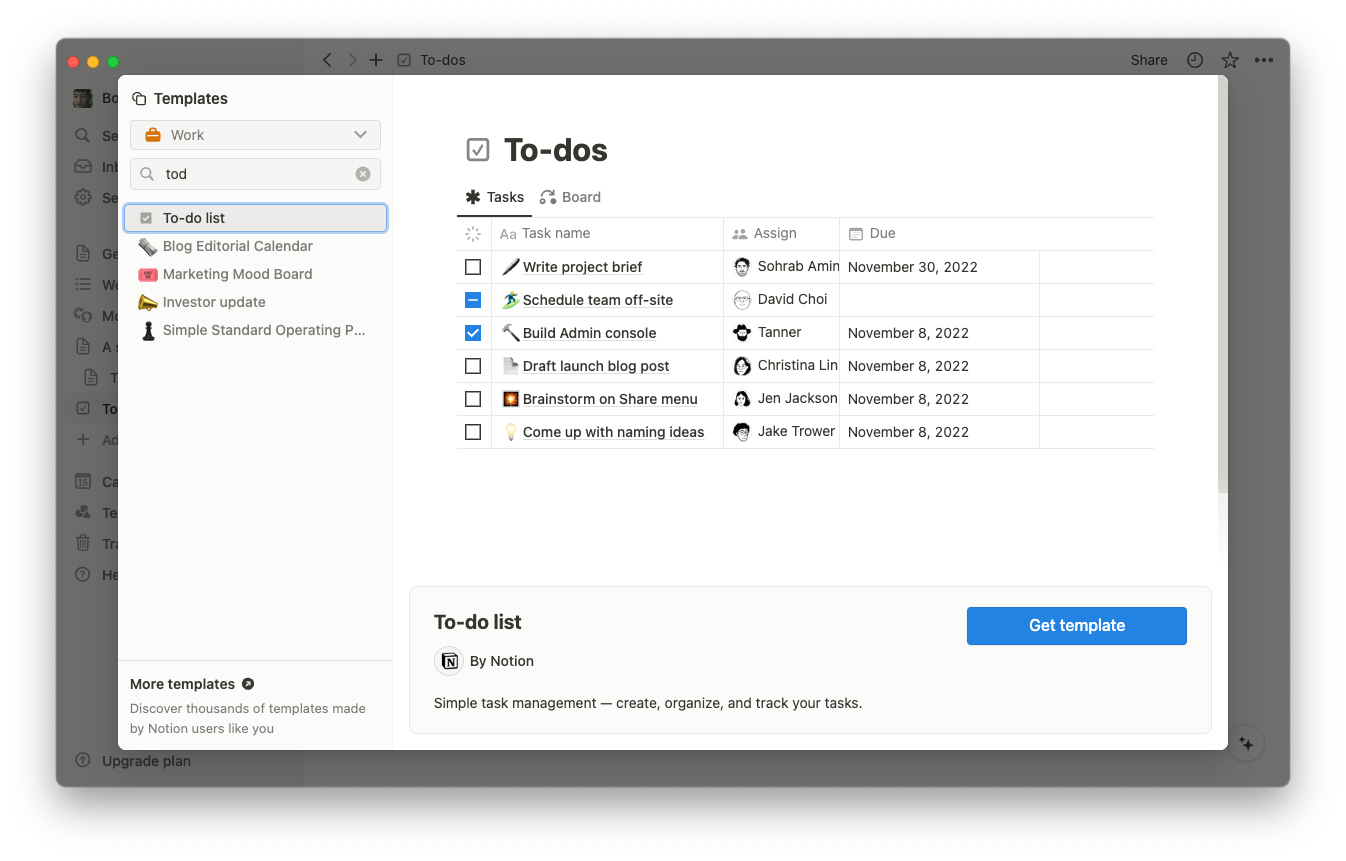The image size is (1346, 861).
Task: Click Tanner in the Assign column
Action: 779,332
